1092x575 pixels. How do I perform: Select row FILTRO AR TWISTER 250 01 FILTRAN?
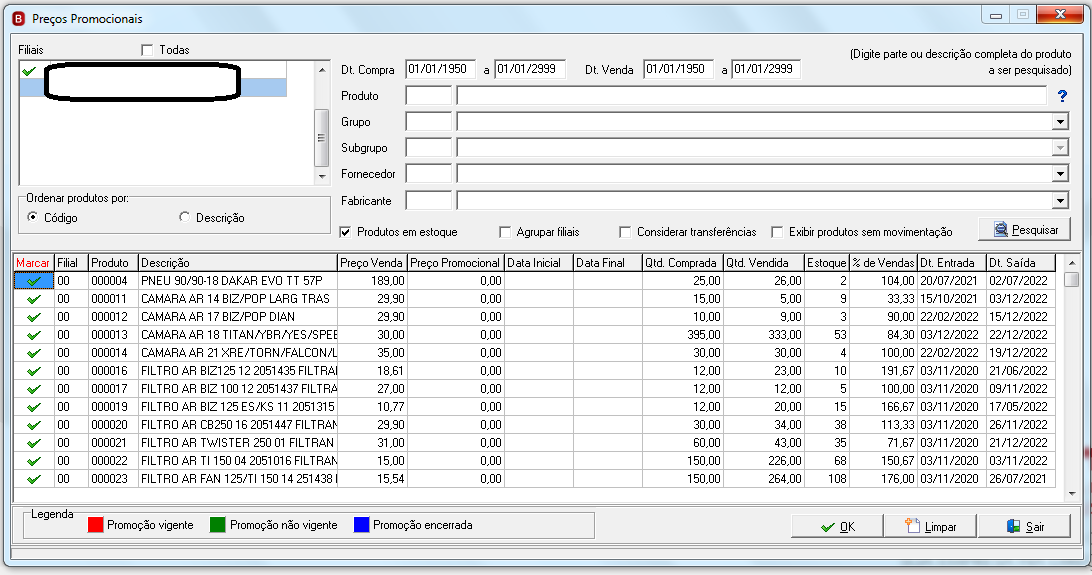point(535,443)
